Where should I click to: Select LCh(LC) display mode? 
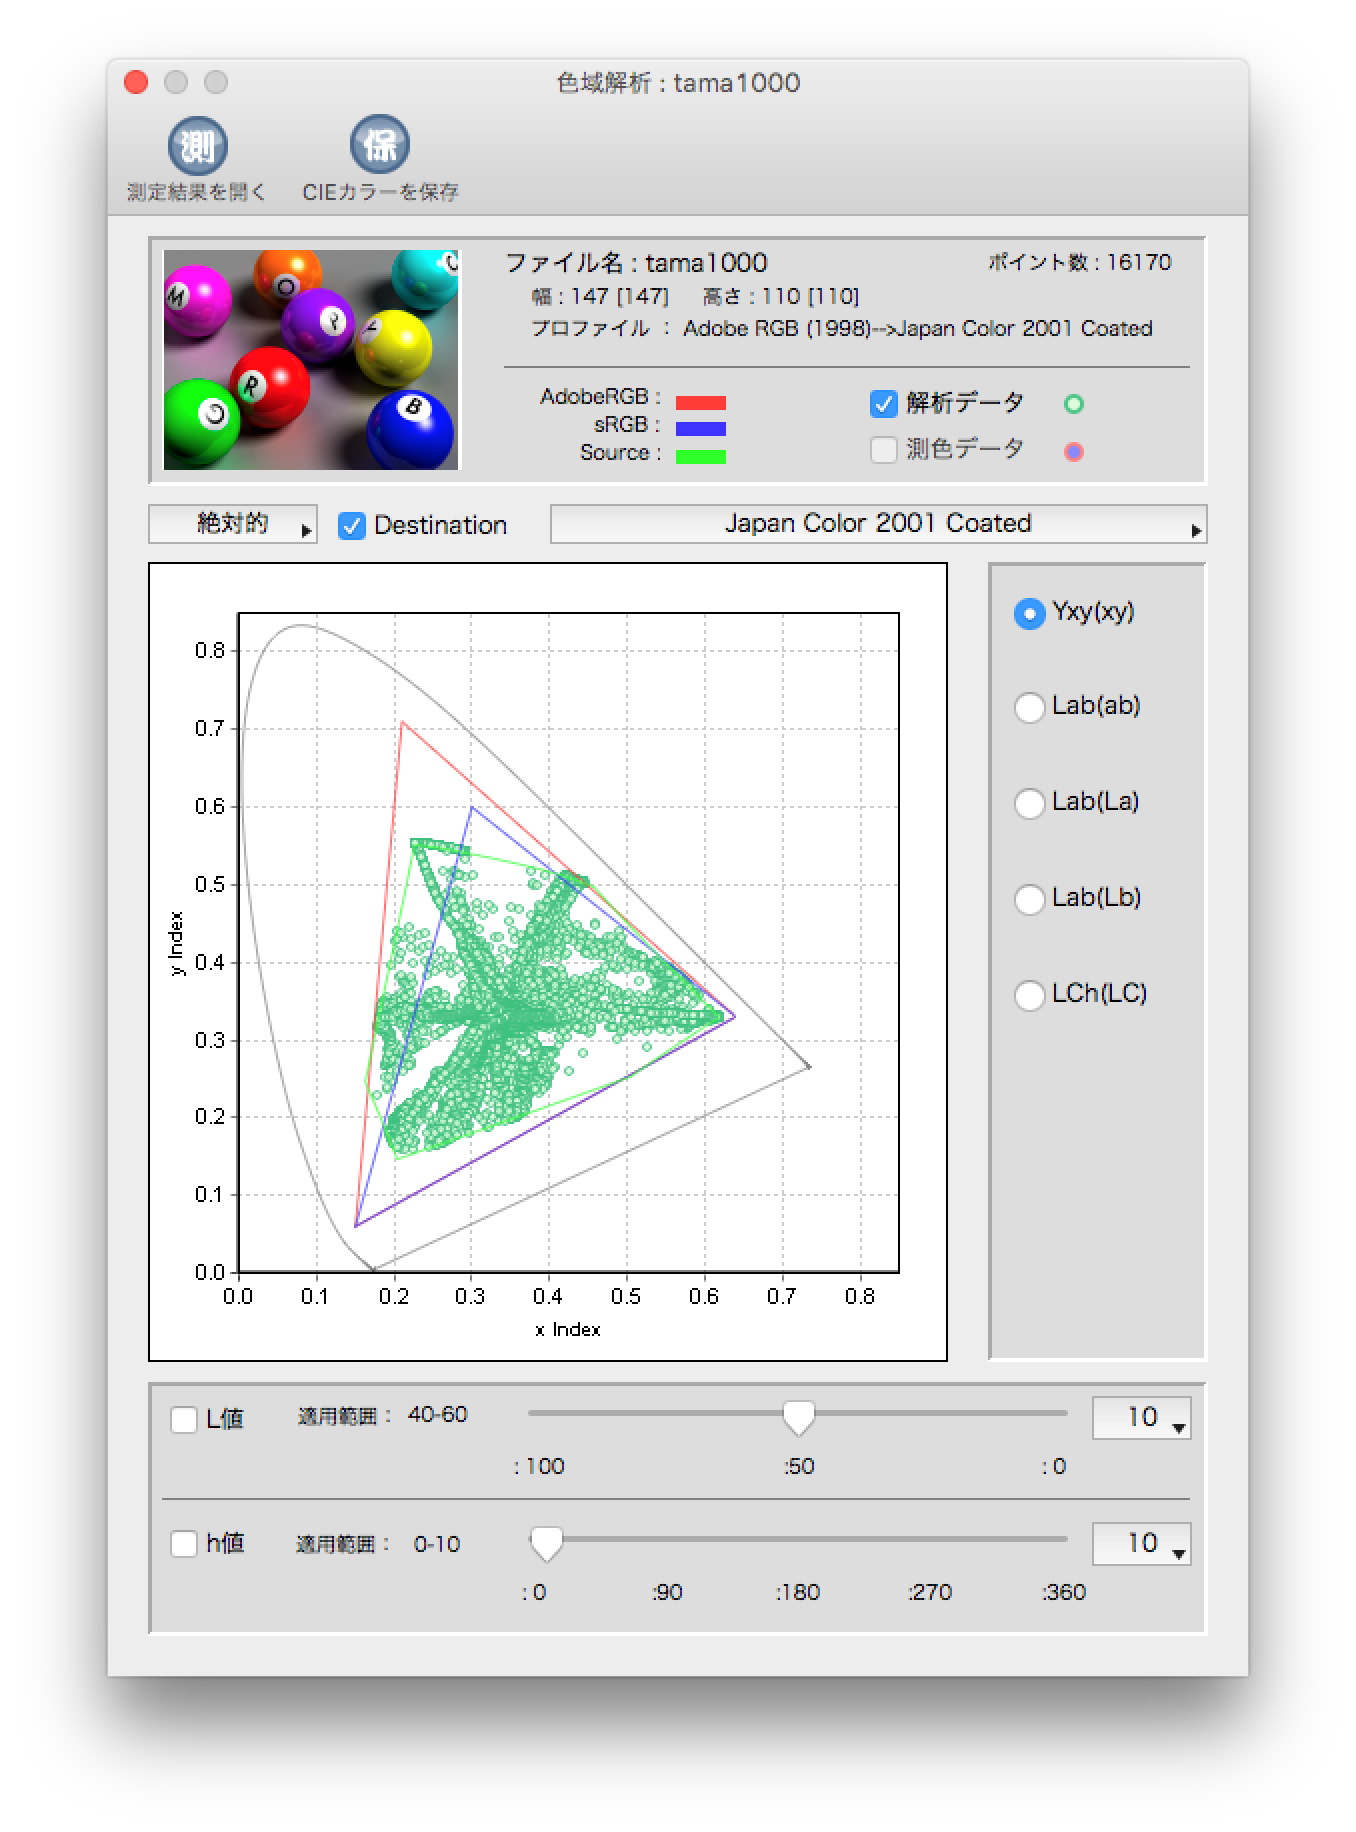(x=1029, y=996)
